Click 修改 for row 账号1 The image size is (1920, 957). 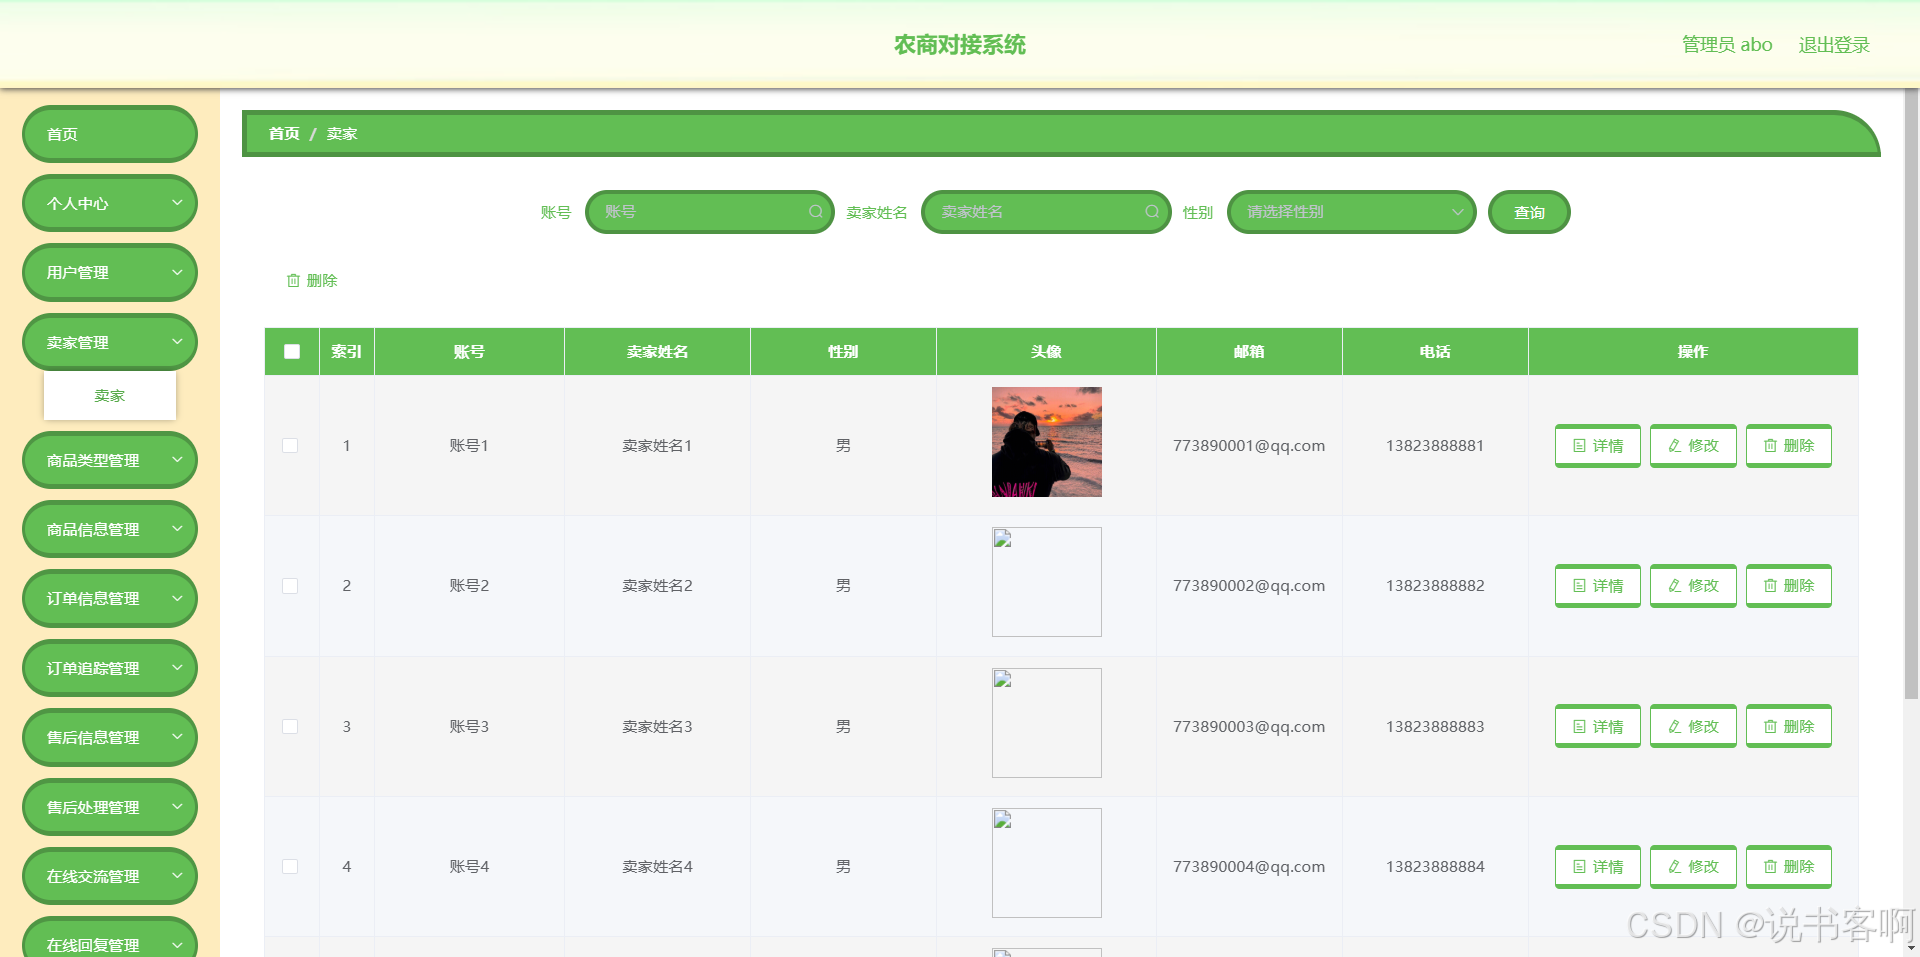pos(1693,446)
